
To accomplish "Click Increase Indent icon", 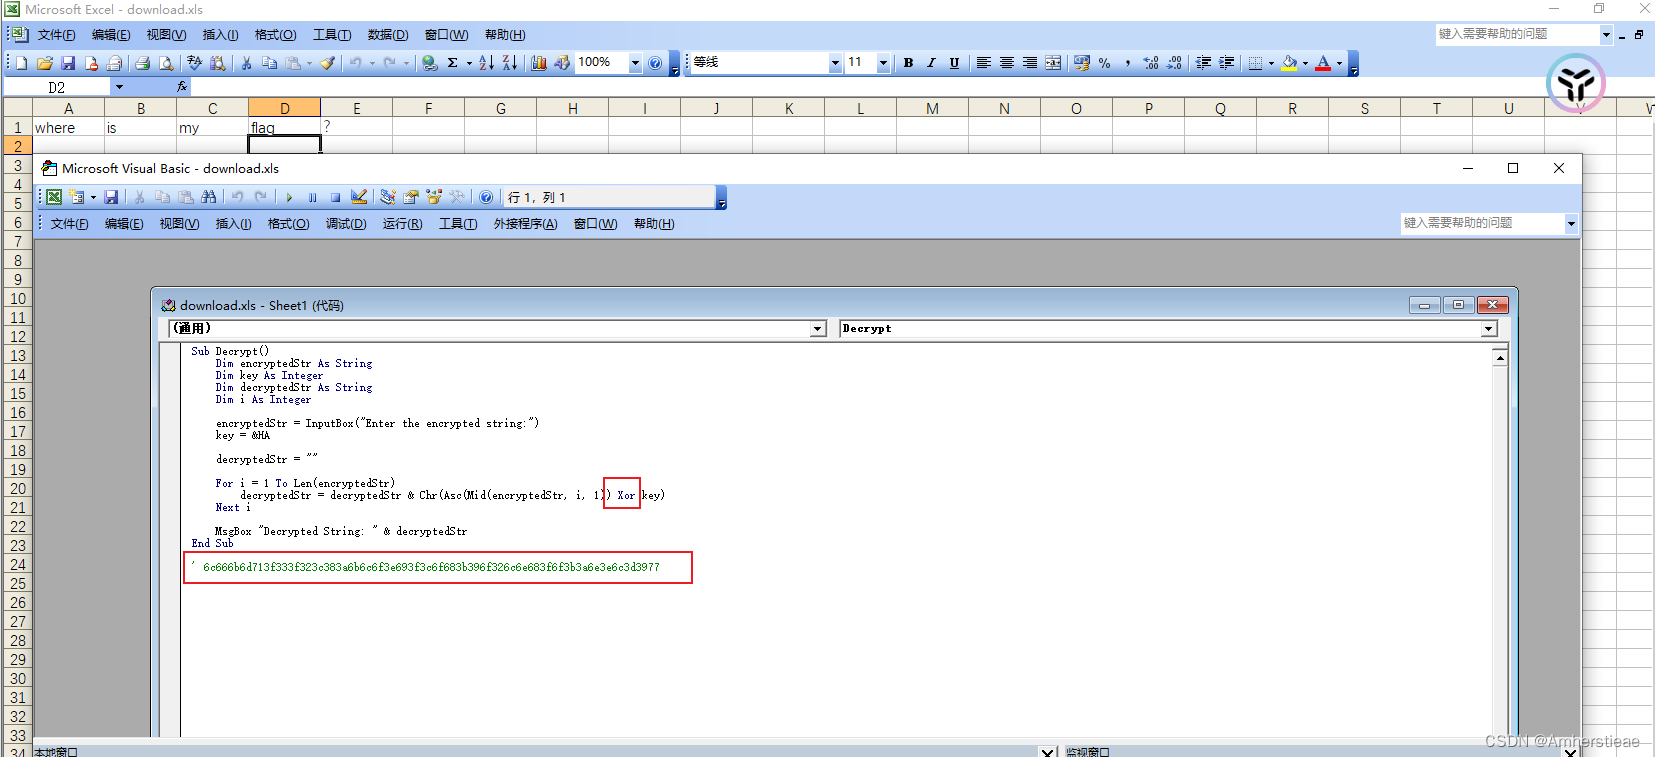I will click(x=1227, y=63).
